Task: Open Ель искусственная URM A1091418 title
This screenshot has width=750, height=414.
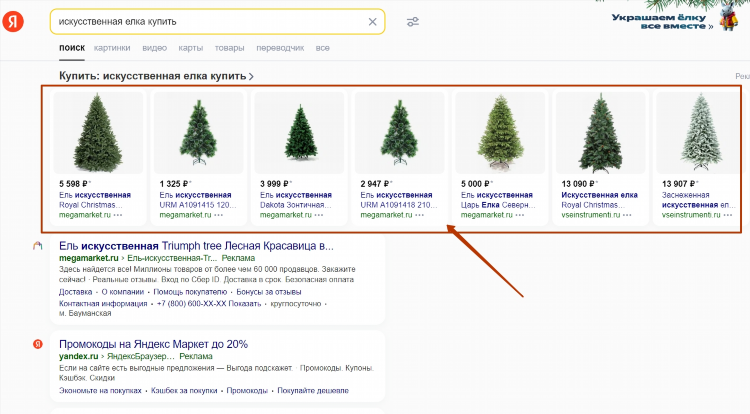Action: 398,200
